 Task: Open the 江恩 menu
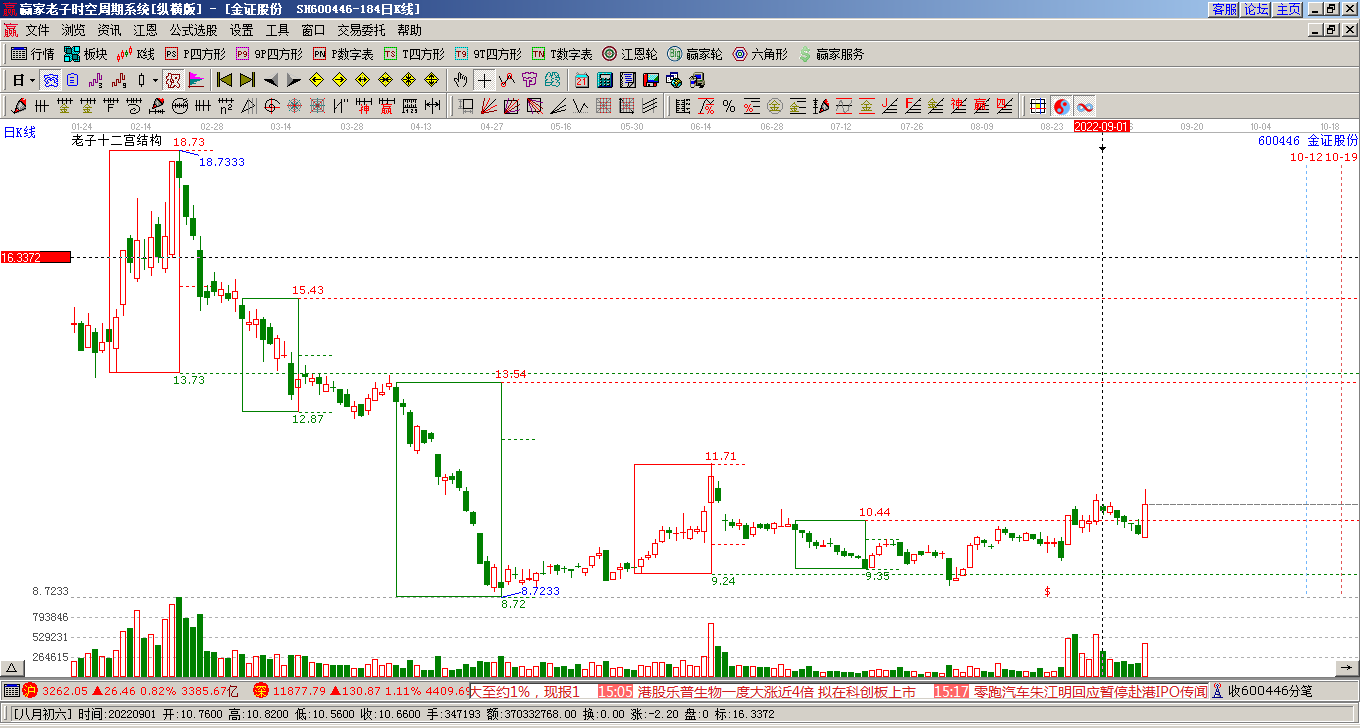click(x=145, y=30)
